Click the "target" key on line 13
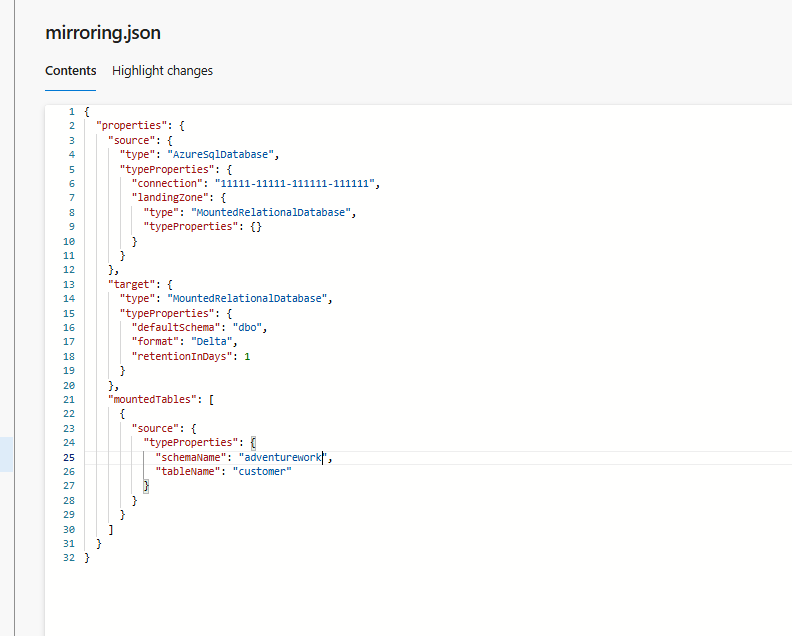This screenshot has height=636, width=792. point(131,284)
